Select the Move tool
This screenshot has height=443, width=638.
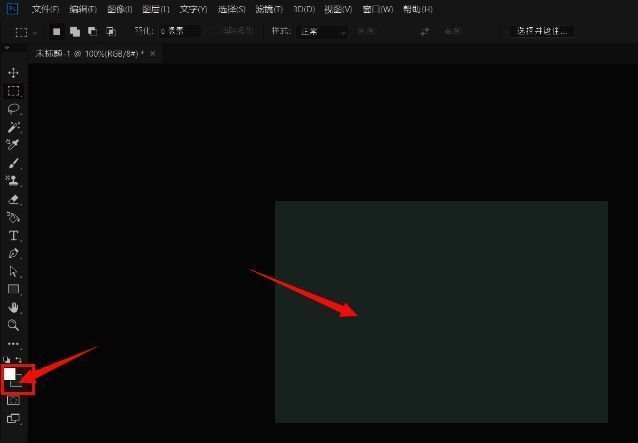point(13,73)
